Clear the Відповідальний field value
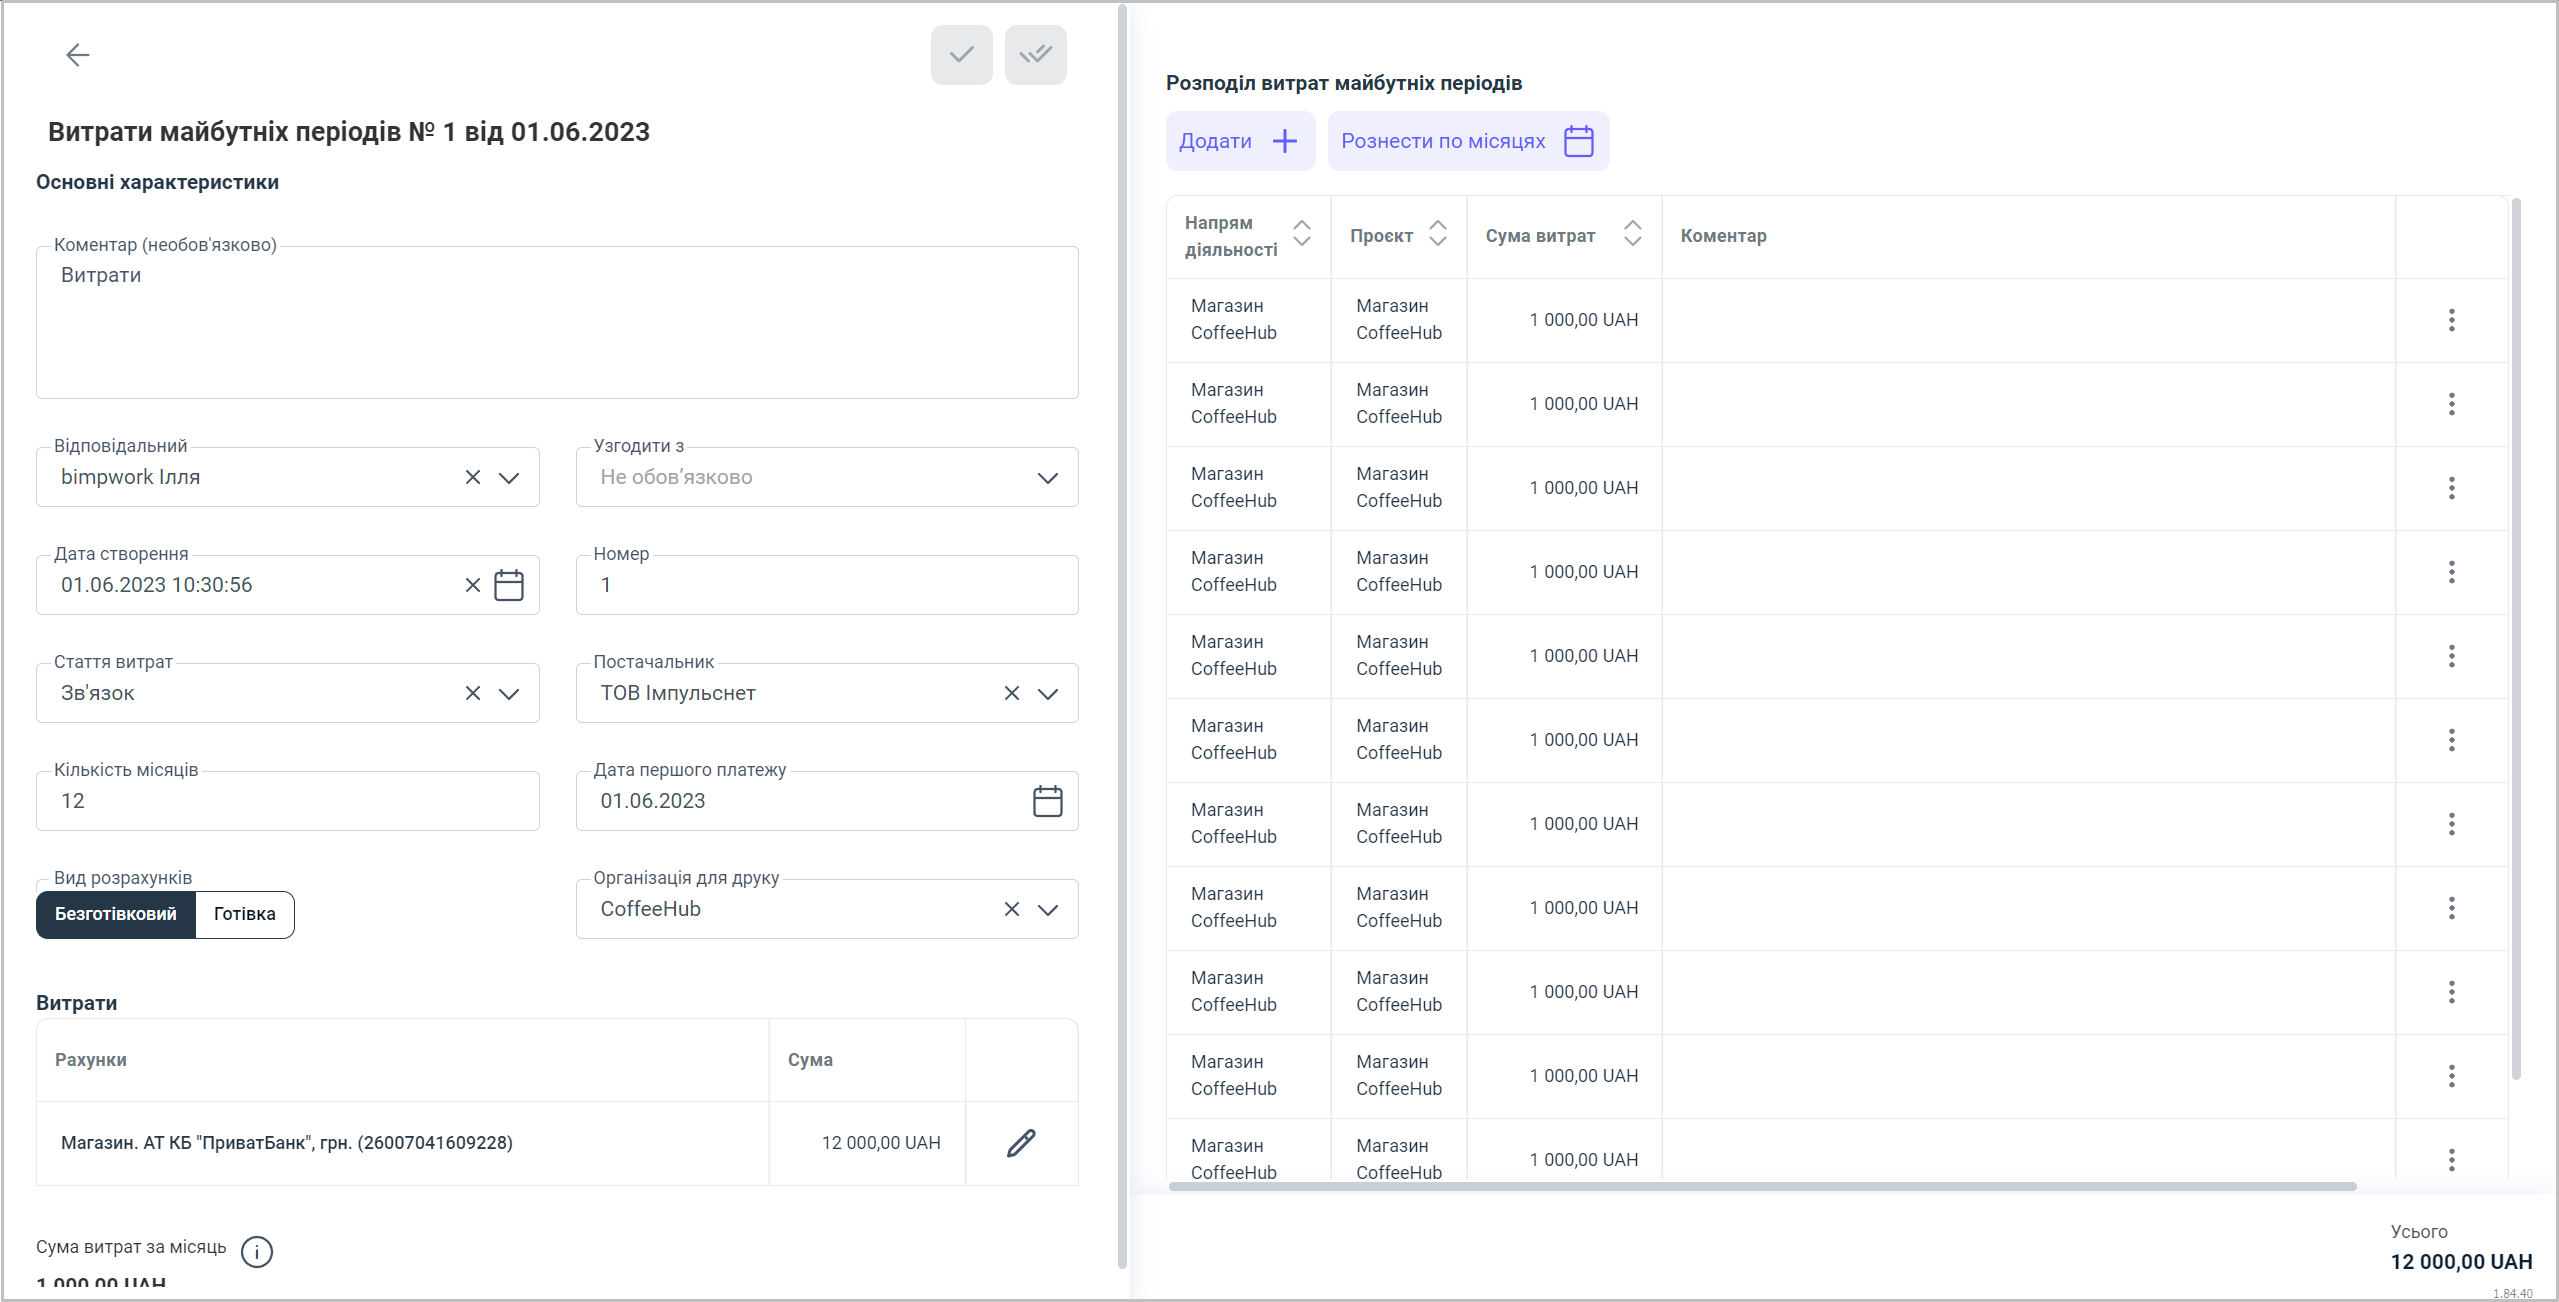This screenshot has height=1302, width=2559. (x=473, y=477)
